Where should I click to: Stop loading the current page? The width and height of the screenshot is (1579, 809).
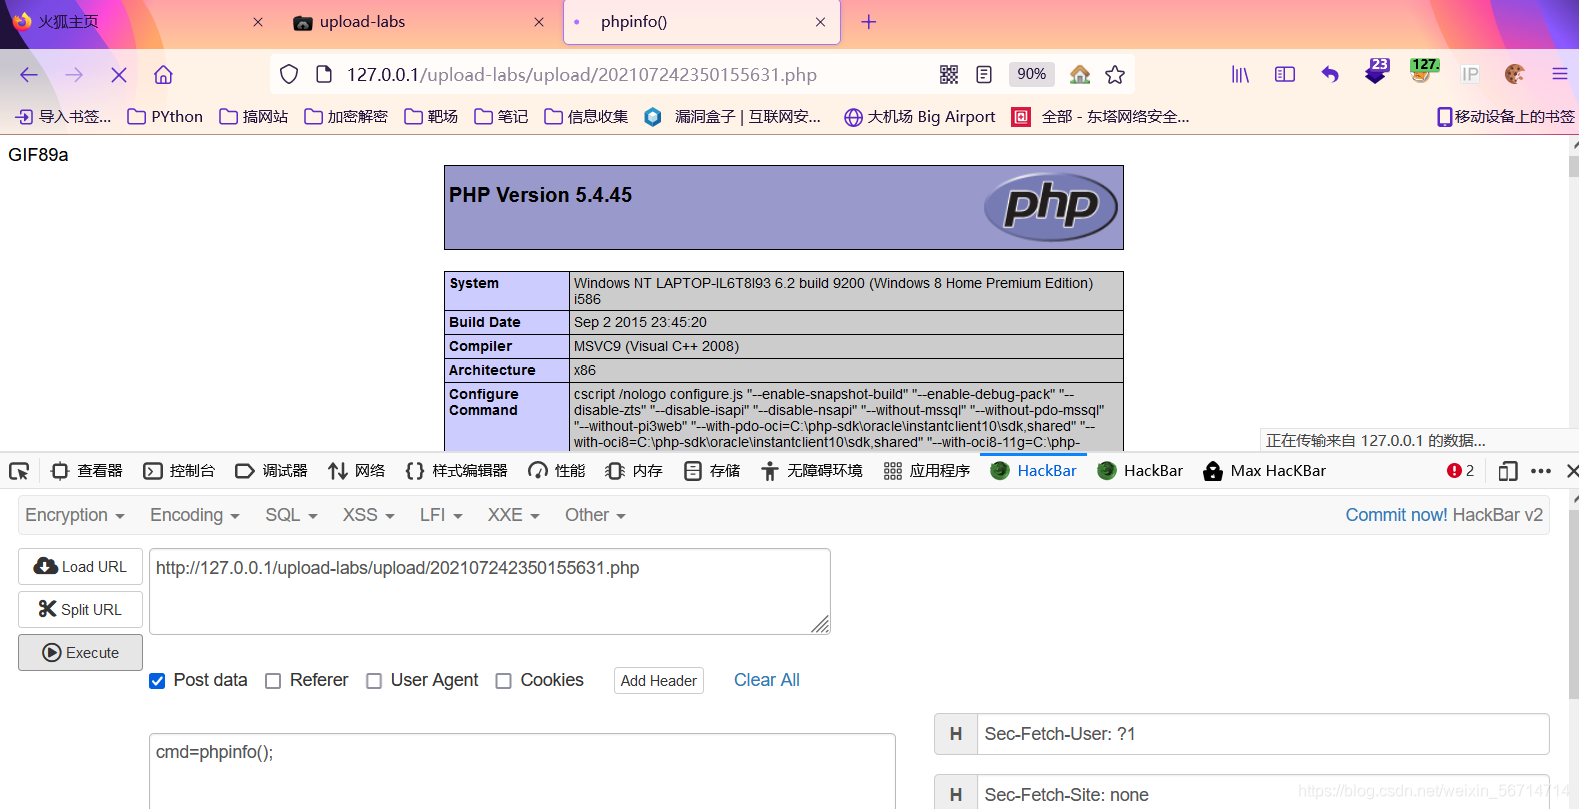(x=118, y=75)
